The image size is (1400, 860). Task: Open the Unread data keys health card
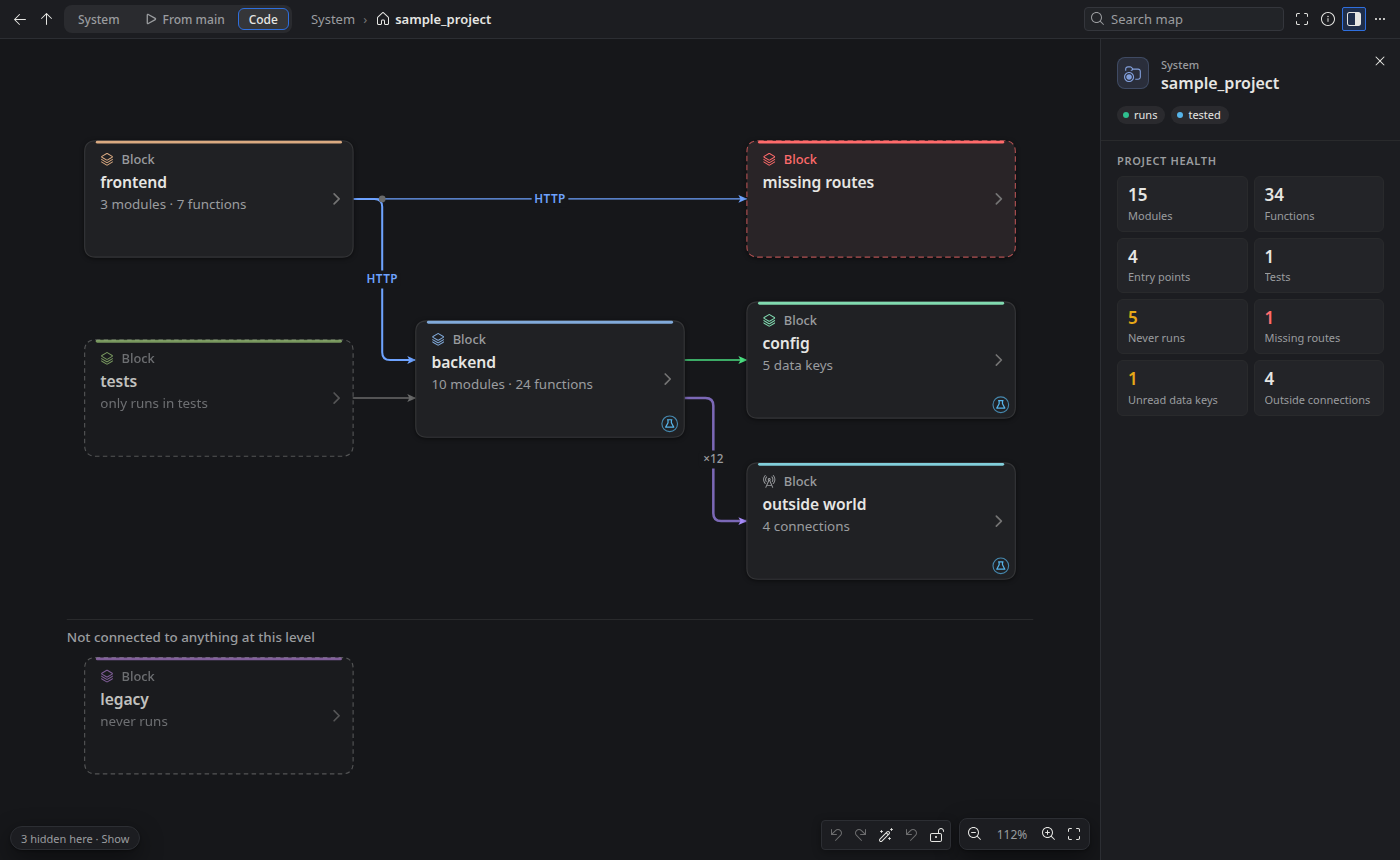1182,388
